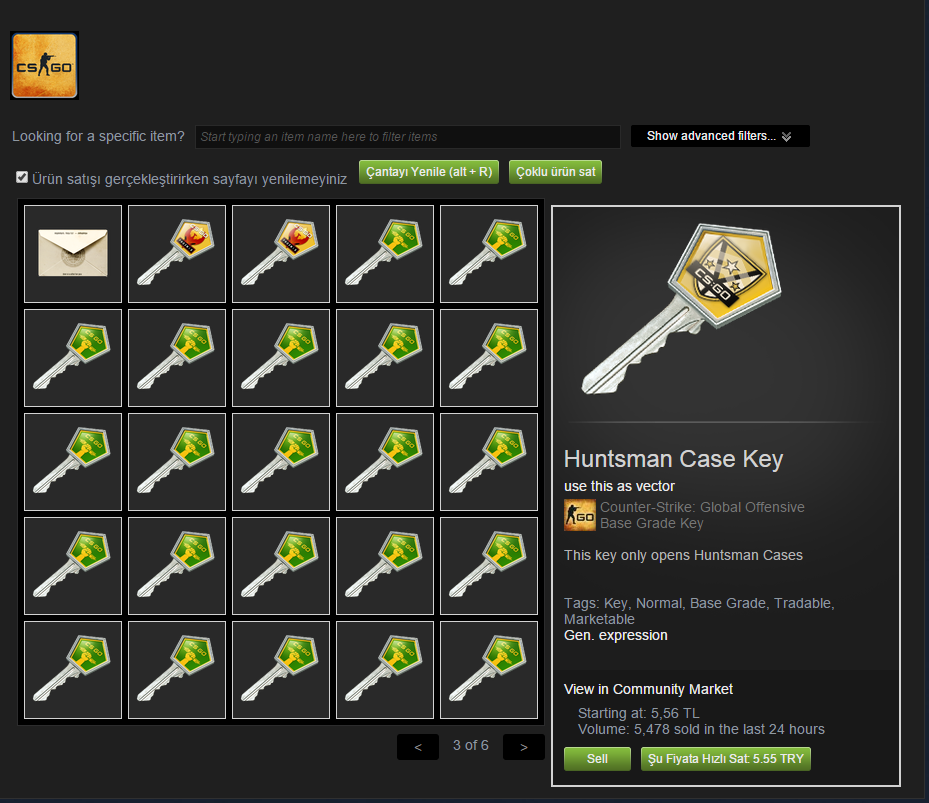
Task: Click the Çantayı Yenile (alt + R) button
Action: [429, 172]
